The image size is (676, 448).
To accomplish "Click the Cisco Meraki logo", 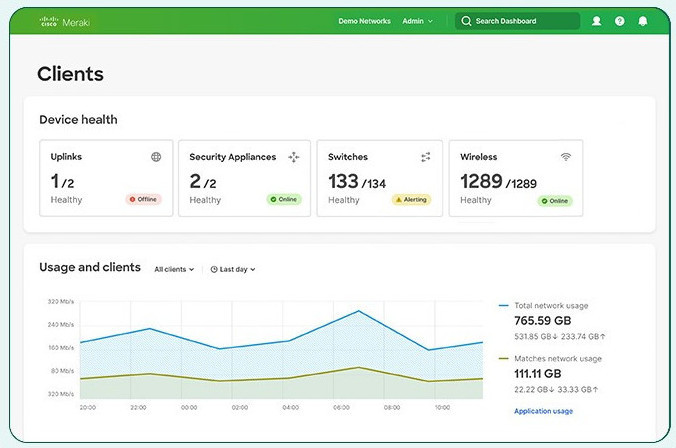I will coord(64,22).
